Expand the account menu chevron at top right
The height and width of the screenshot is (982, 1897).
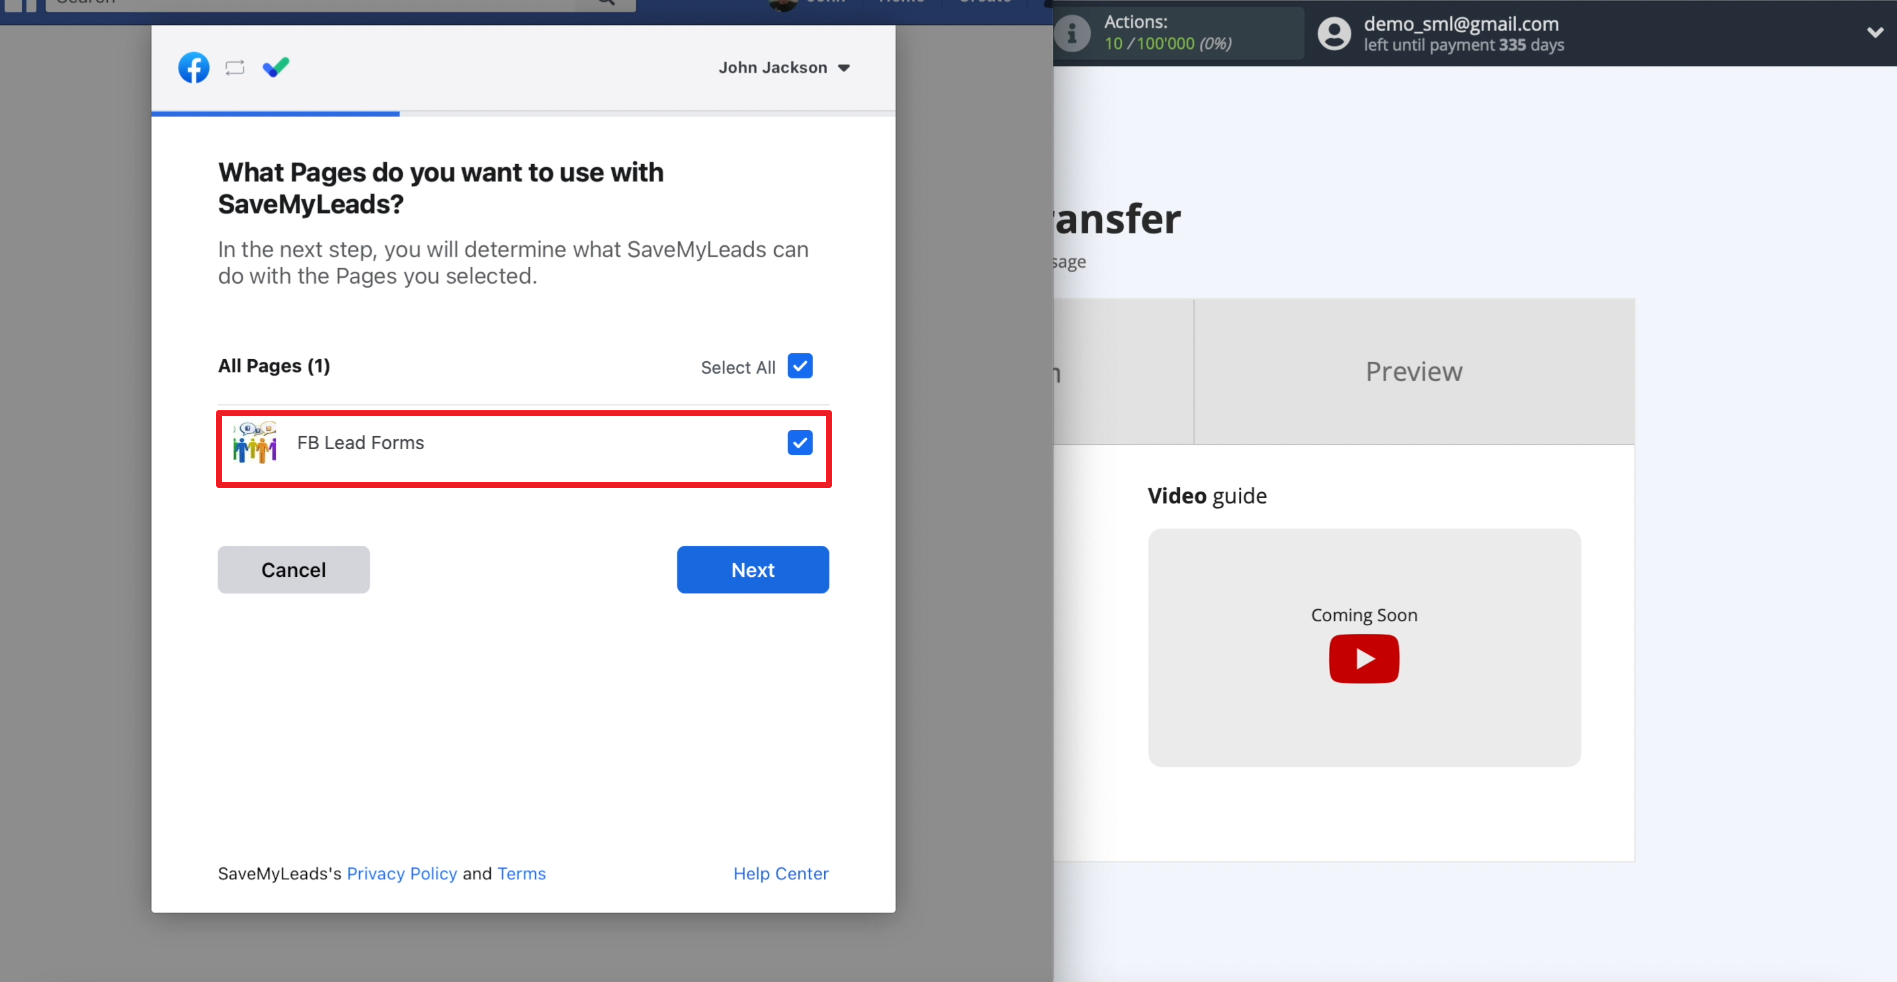pyautogui.click(x=1875, y=33)
